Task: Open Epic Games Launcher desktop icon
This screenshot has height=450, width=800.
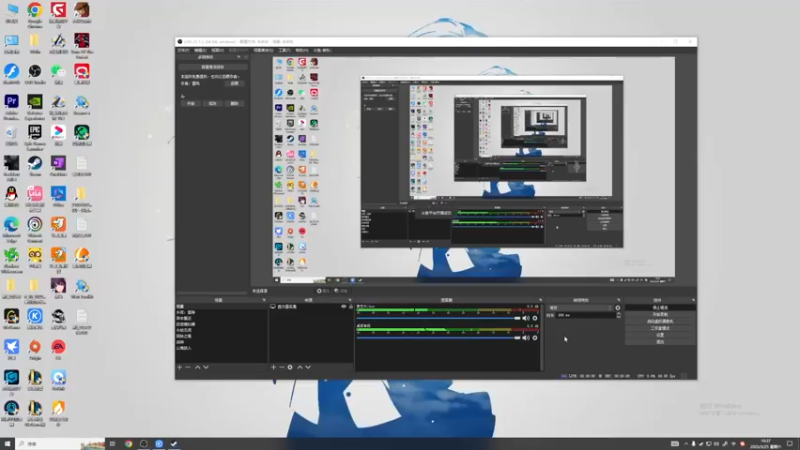Action: 35,137
